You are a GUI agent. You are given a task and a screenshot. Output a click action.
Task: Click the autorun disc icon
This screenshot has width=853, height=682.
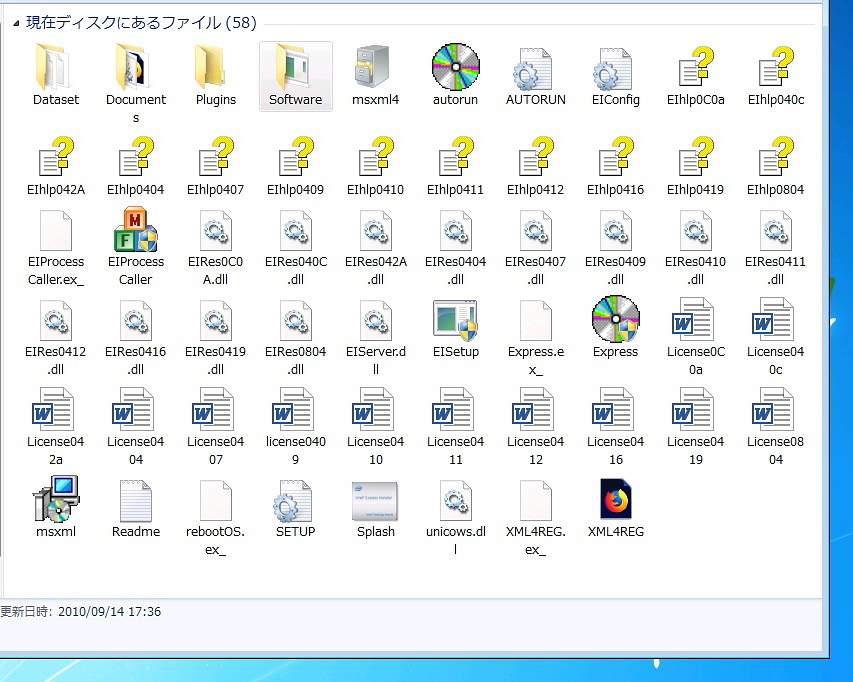(x=455, y=68)
